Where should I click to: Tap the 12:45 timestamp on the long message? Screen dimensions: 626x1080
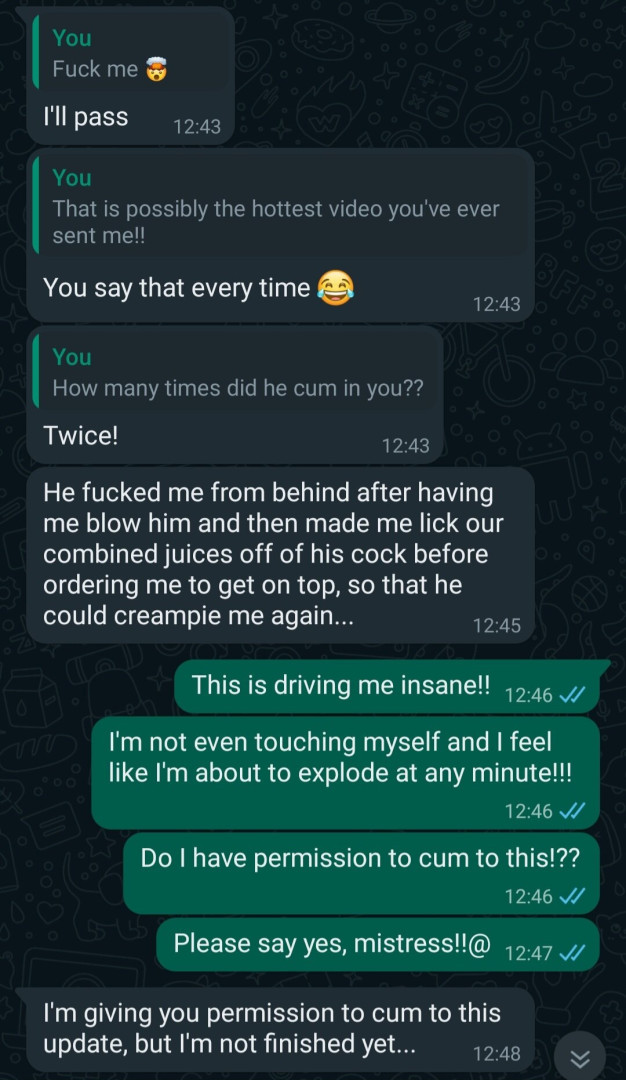coord(497,625)
